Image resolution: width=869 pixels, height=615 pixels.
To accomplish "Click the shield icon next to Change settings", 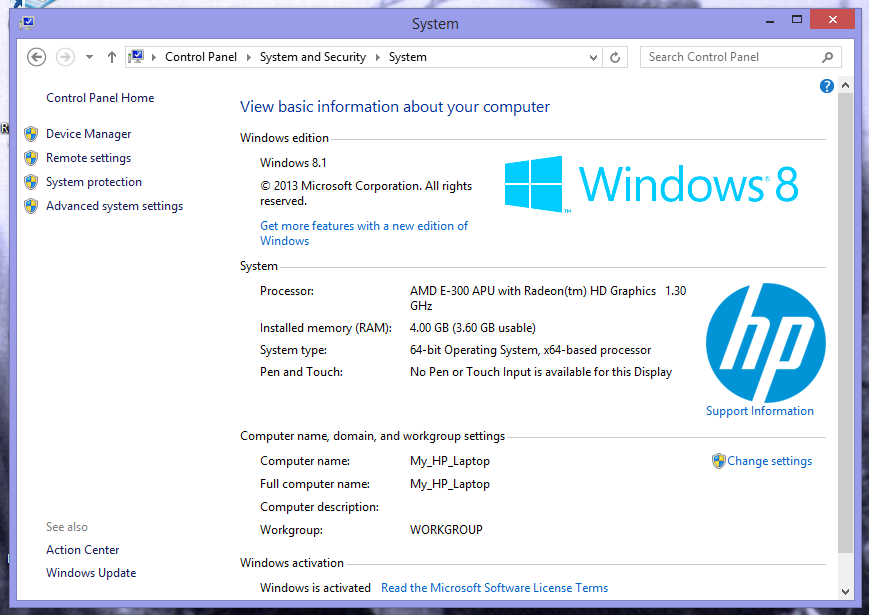I will [719, 461].
